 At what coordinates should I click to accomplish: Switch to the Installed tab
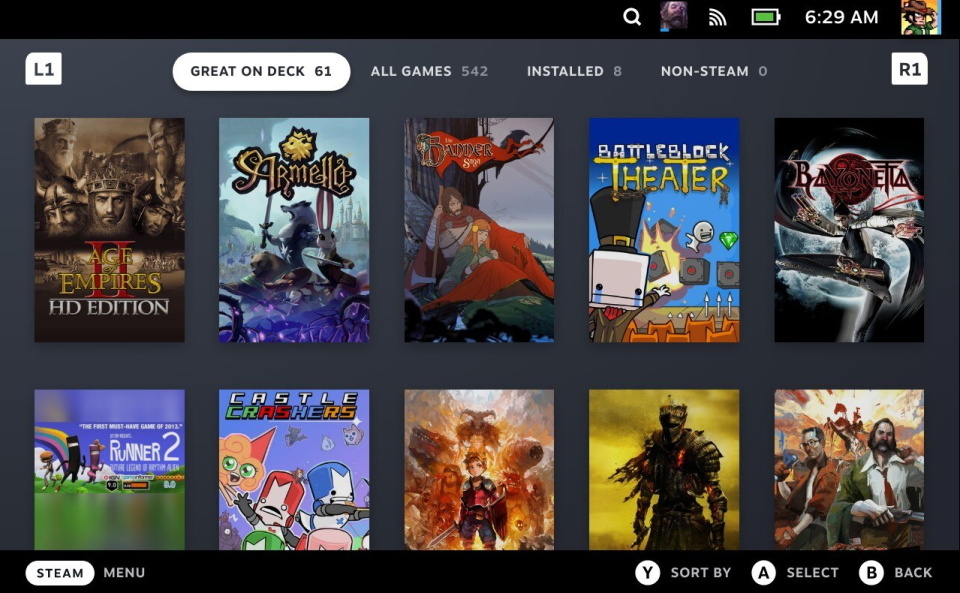click(574, 71)
